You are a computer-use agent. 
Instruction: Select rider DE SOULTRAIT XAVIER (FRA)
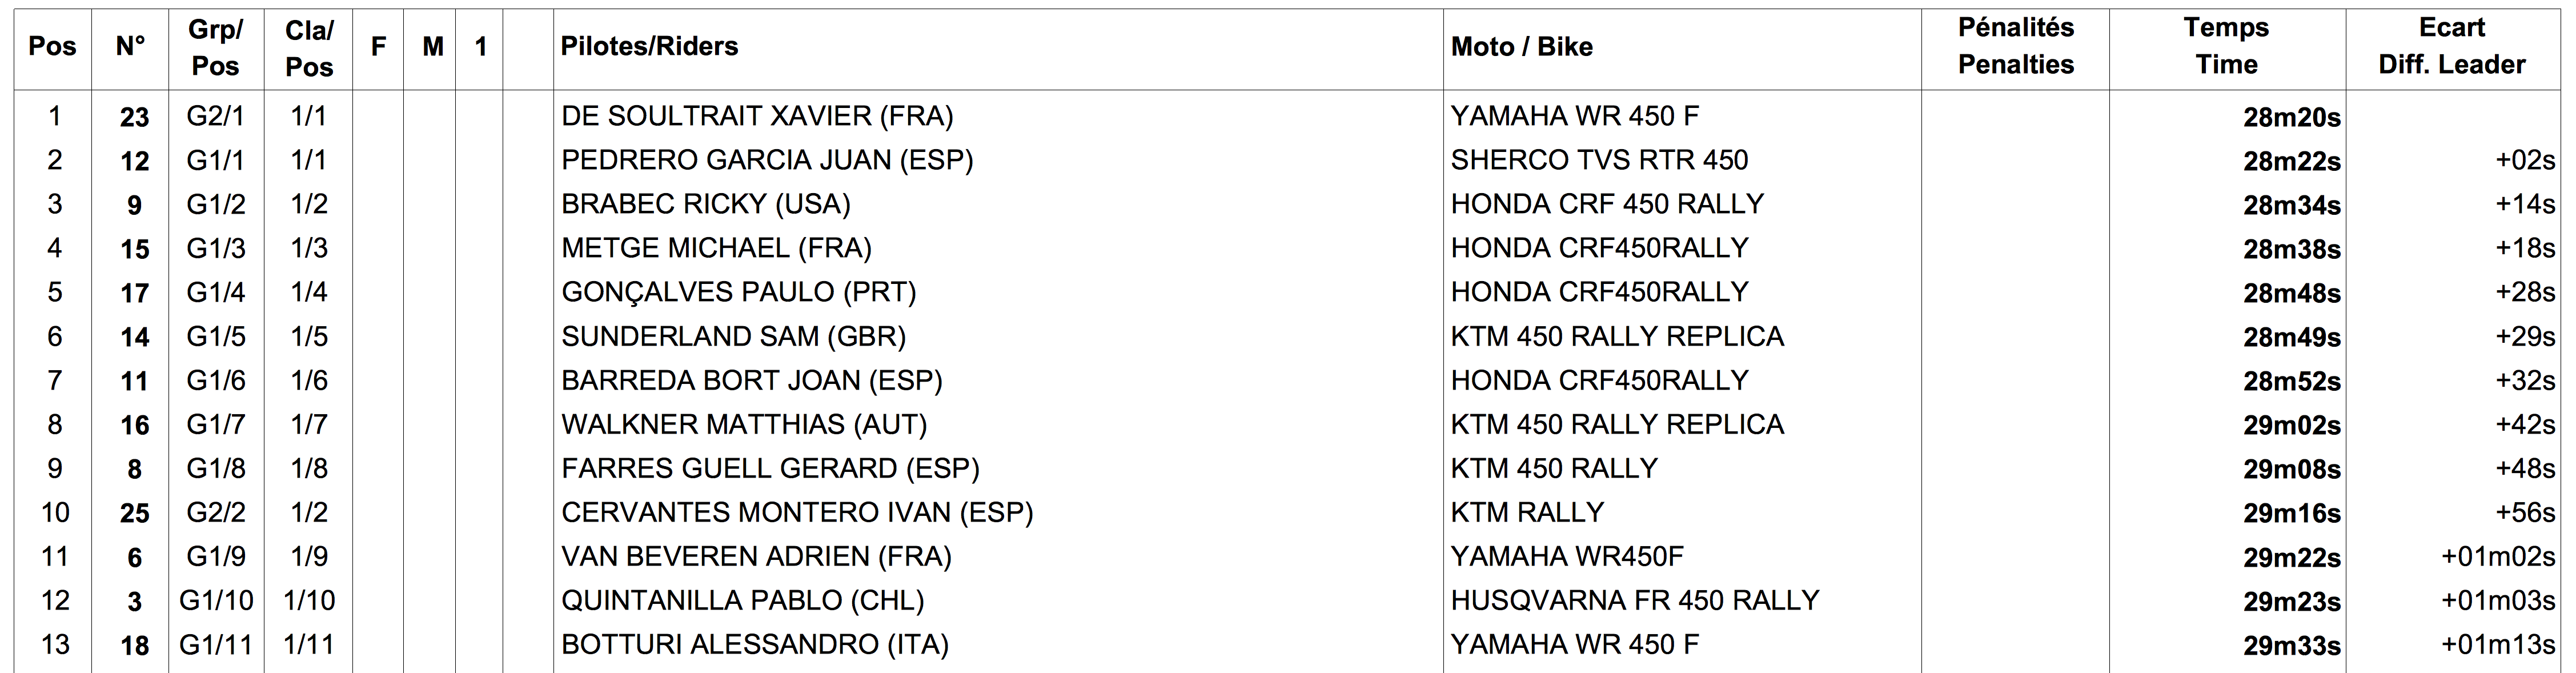click(x=757, y=116)
